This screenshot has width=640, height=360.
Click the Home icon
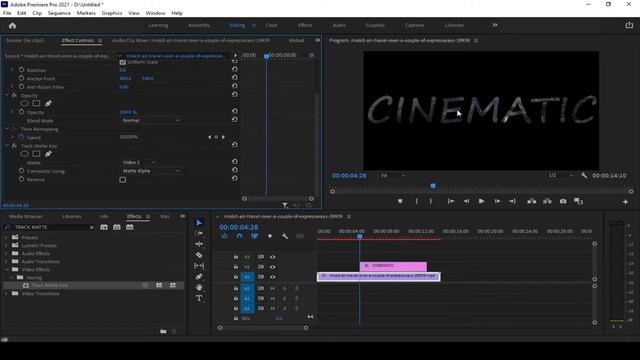pyautogui.click(x=12, y=25)
